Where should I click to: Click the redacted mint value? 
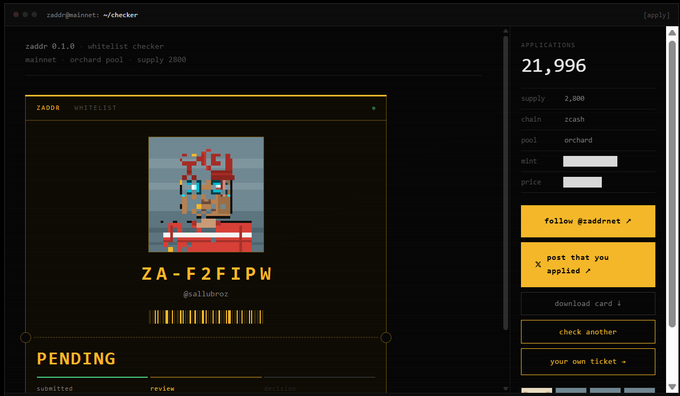[x=590, y=161]
